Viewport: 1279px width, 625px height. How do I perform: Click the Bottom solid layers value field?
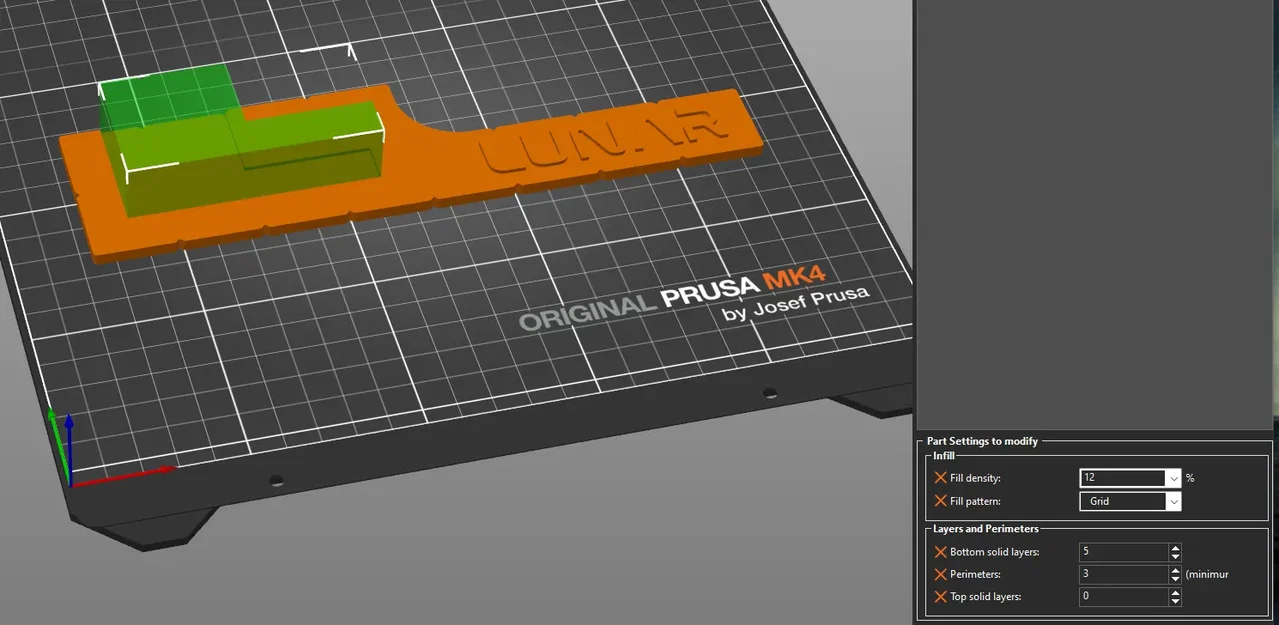1124,552
